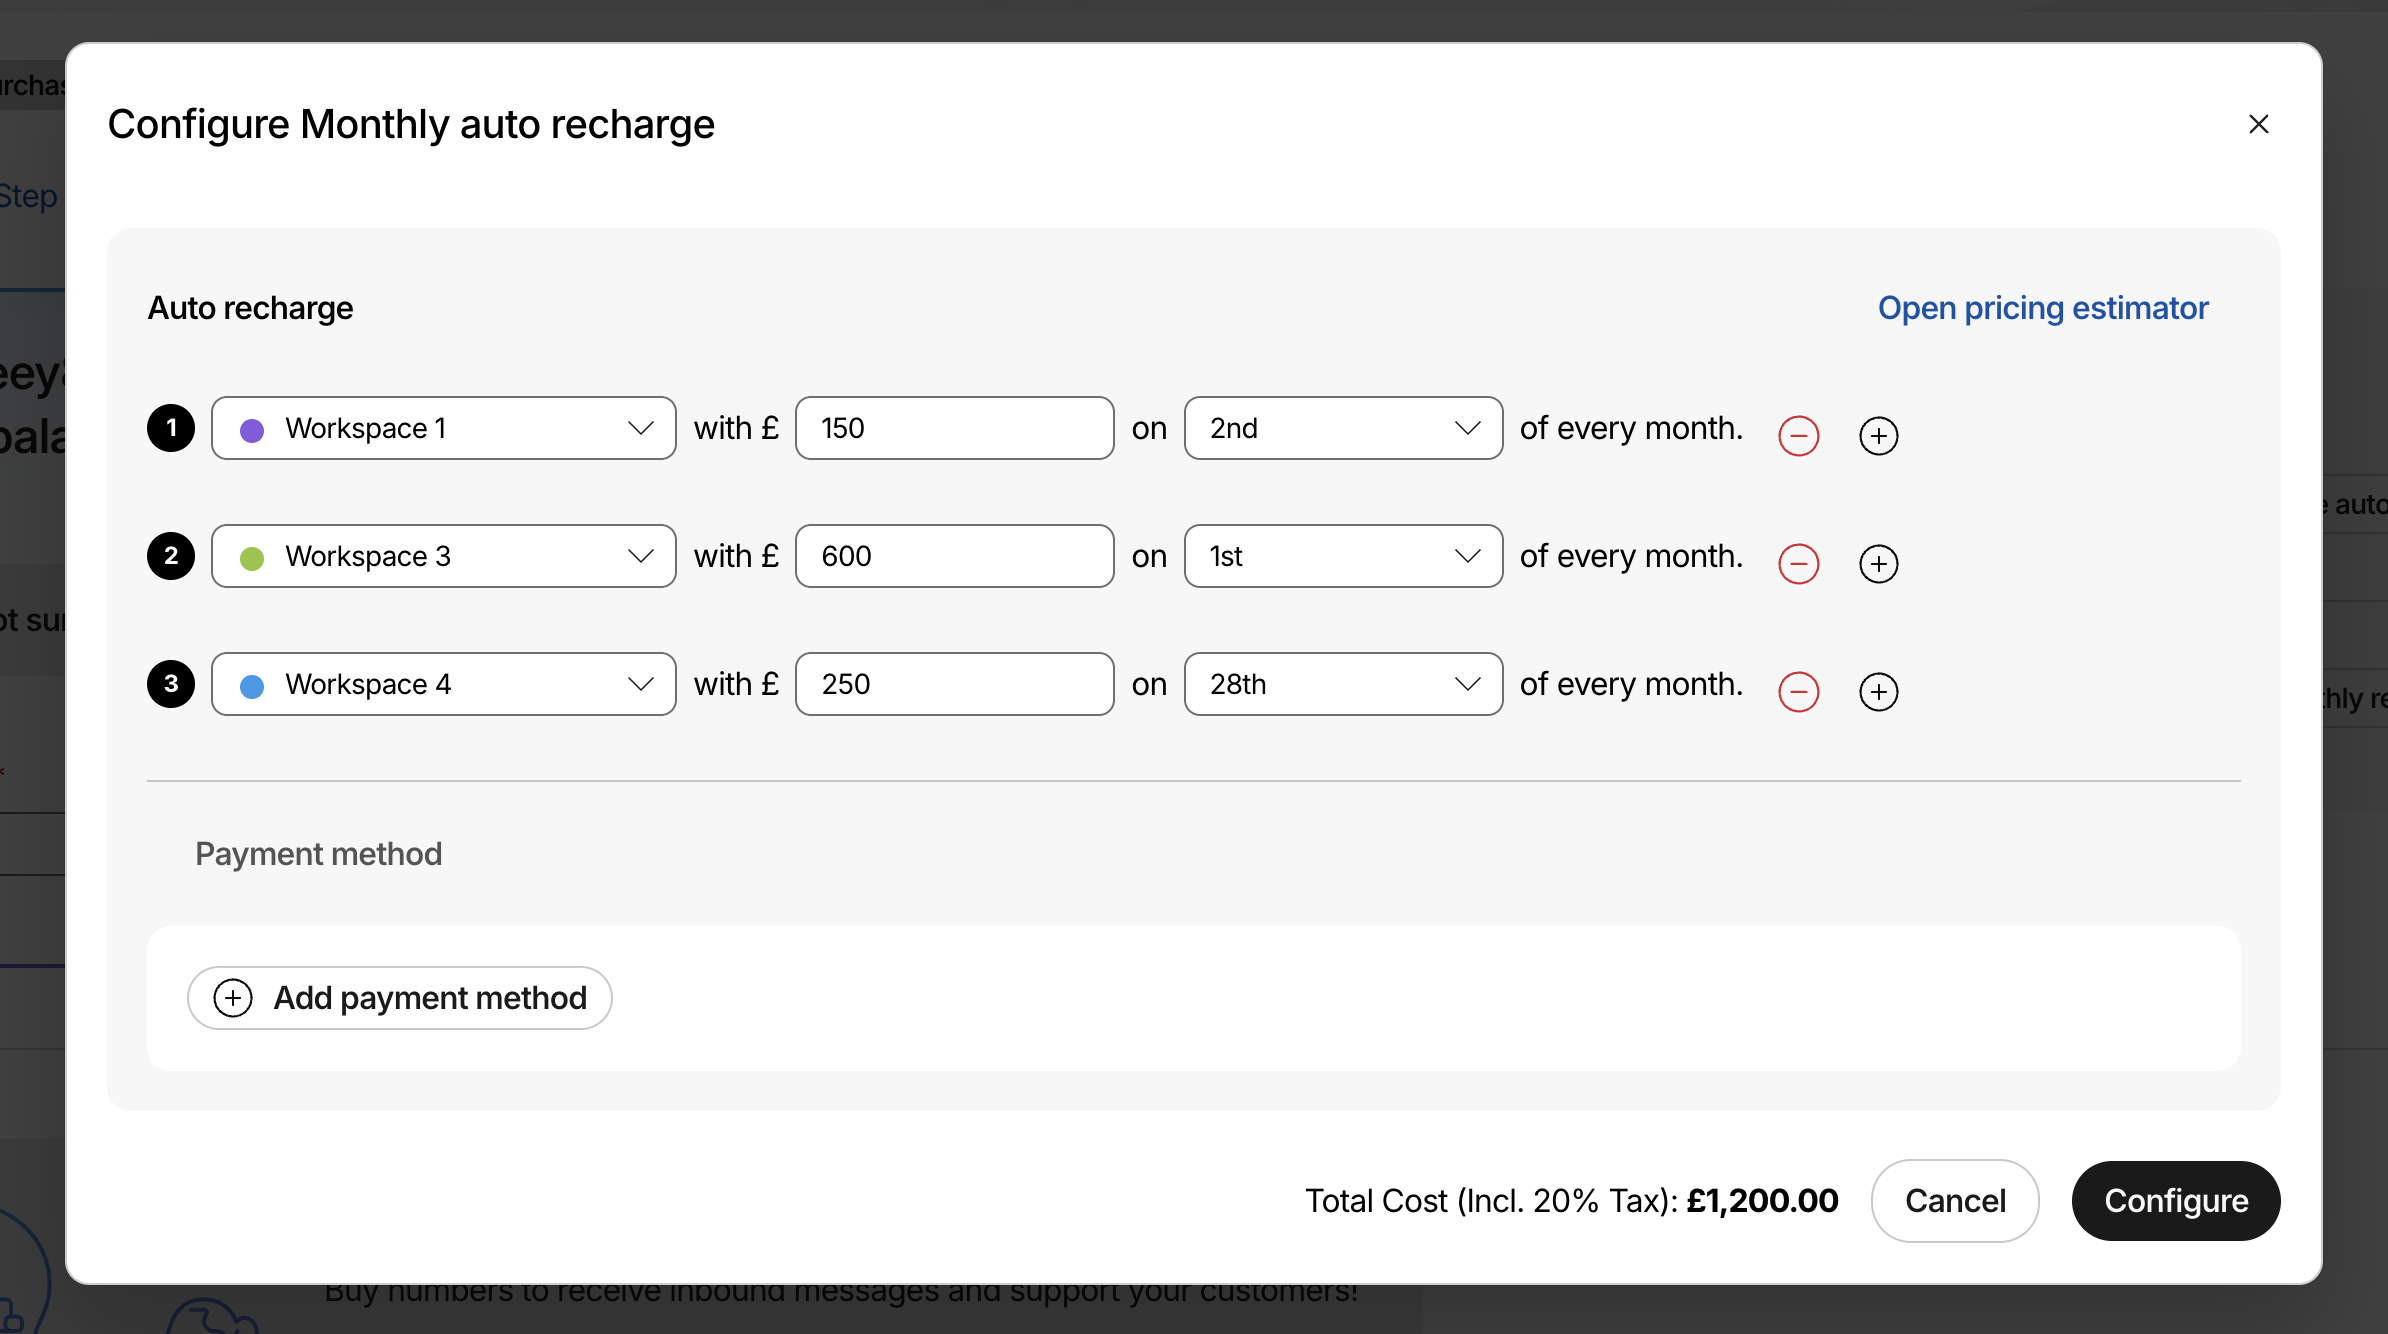Screen dimensions: 2388x1334
Task: Expand the 28th day selector
Action: 1342,684
